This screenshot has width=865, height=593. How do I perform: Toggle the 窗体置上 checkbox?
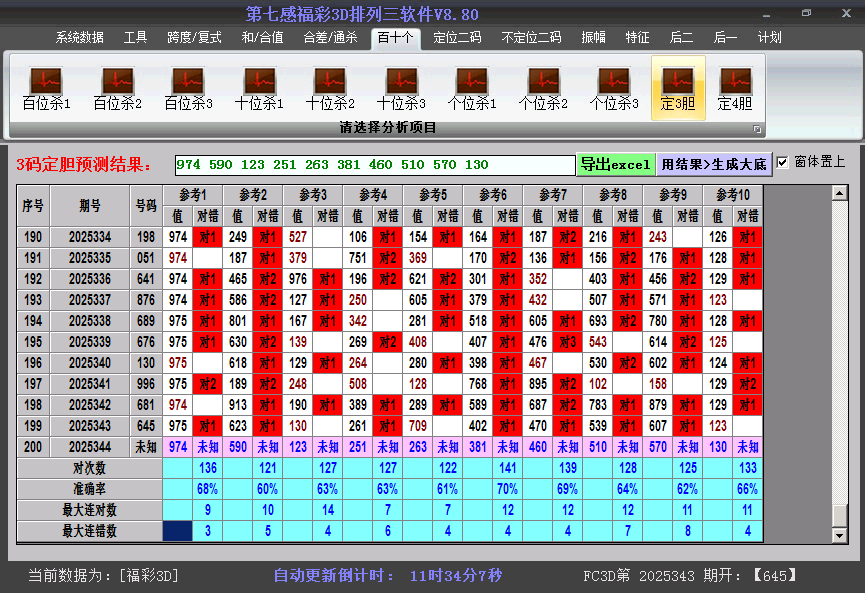tap(783, 162)
